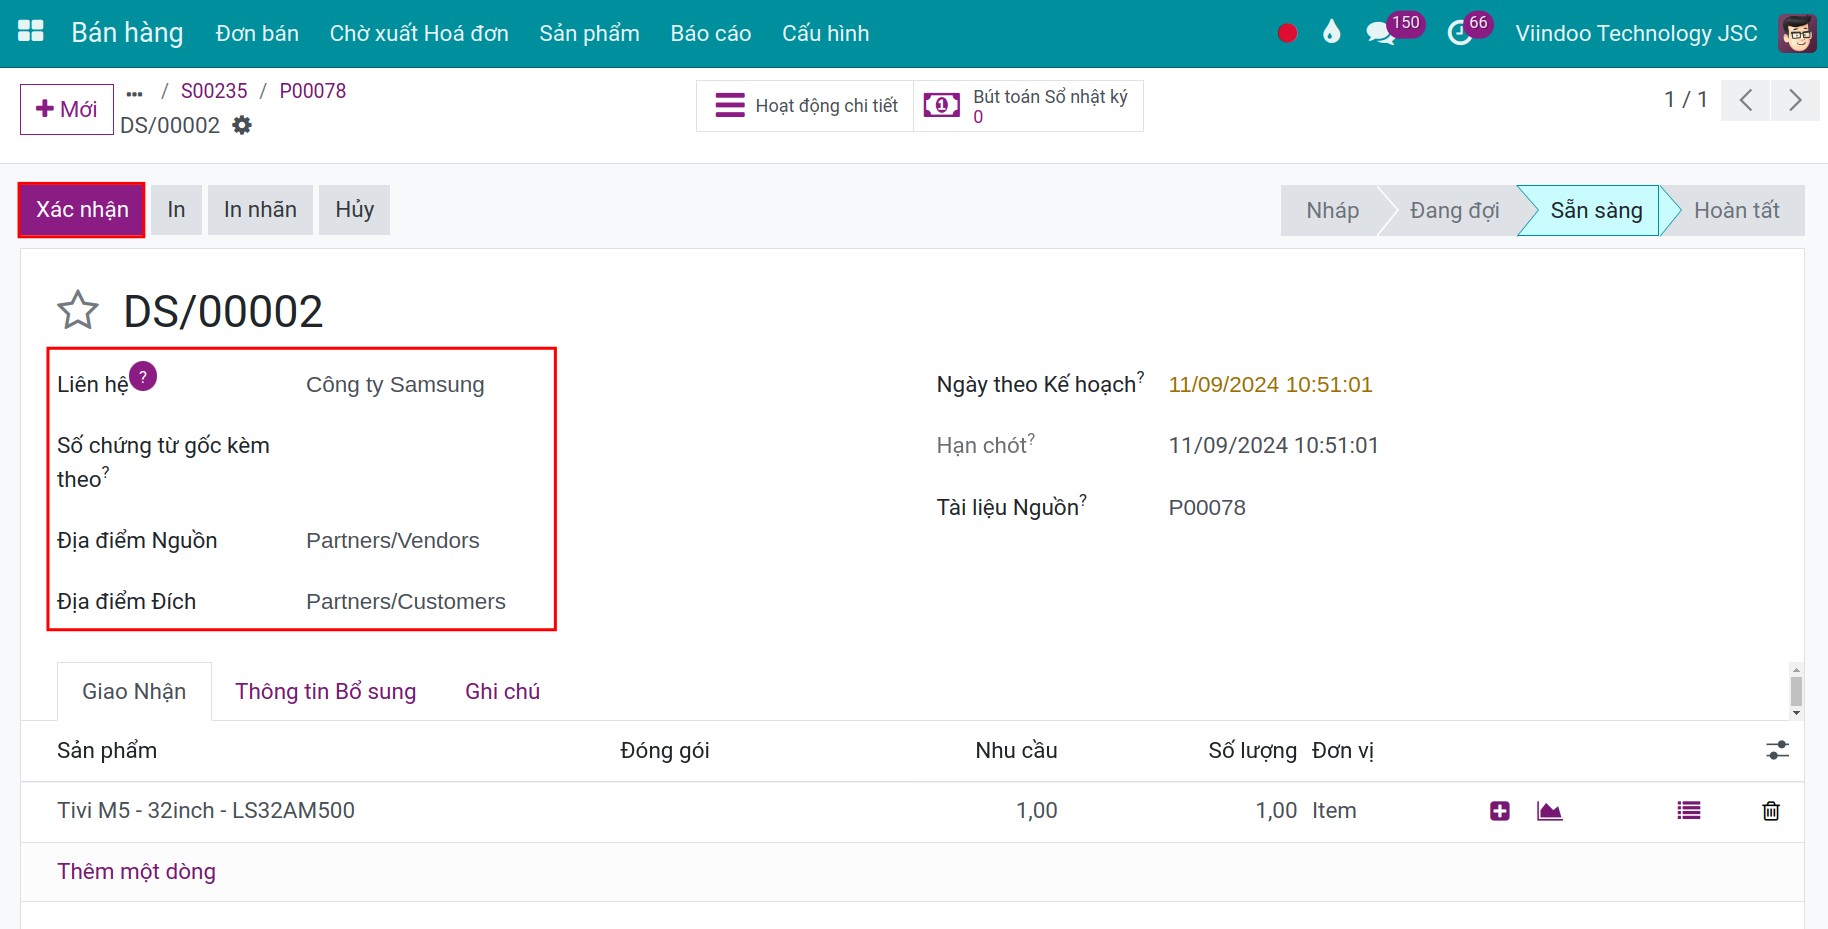Open the optional columns settings icon
The height and width of the screenshot is (929, 1828).
(x=1777, y=750)
